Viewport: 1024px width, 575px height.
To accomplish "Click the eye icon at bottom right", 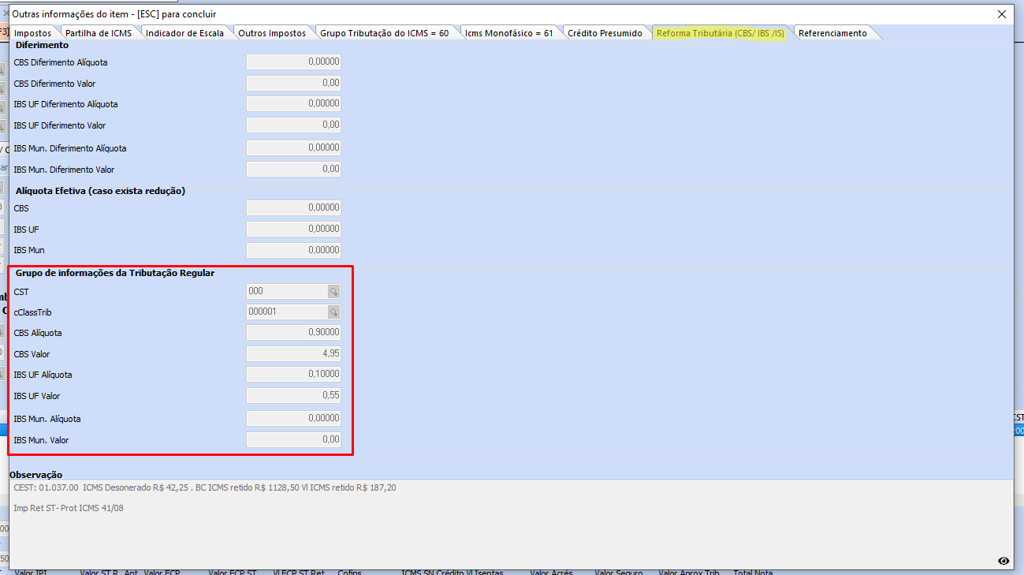I will (x=1003, y=561).
